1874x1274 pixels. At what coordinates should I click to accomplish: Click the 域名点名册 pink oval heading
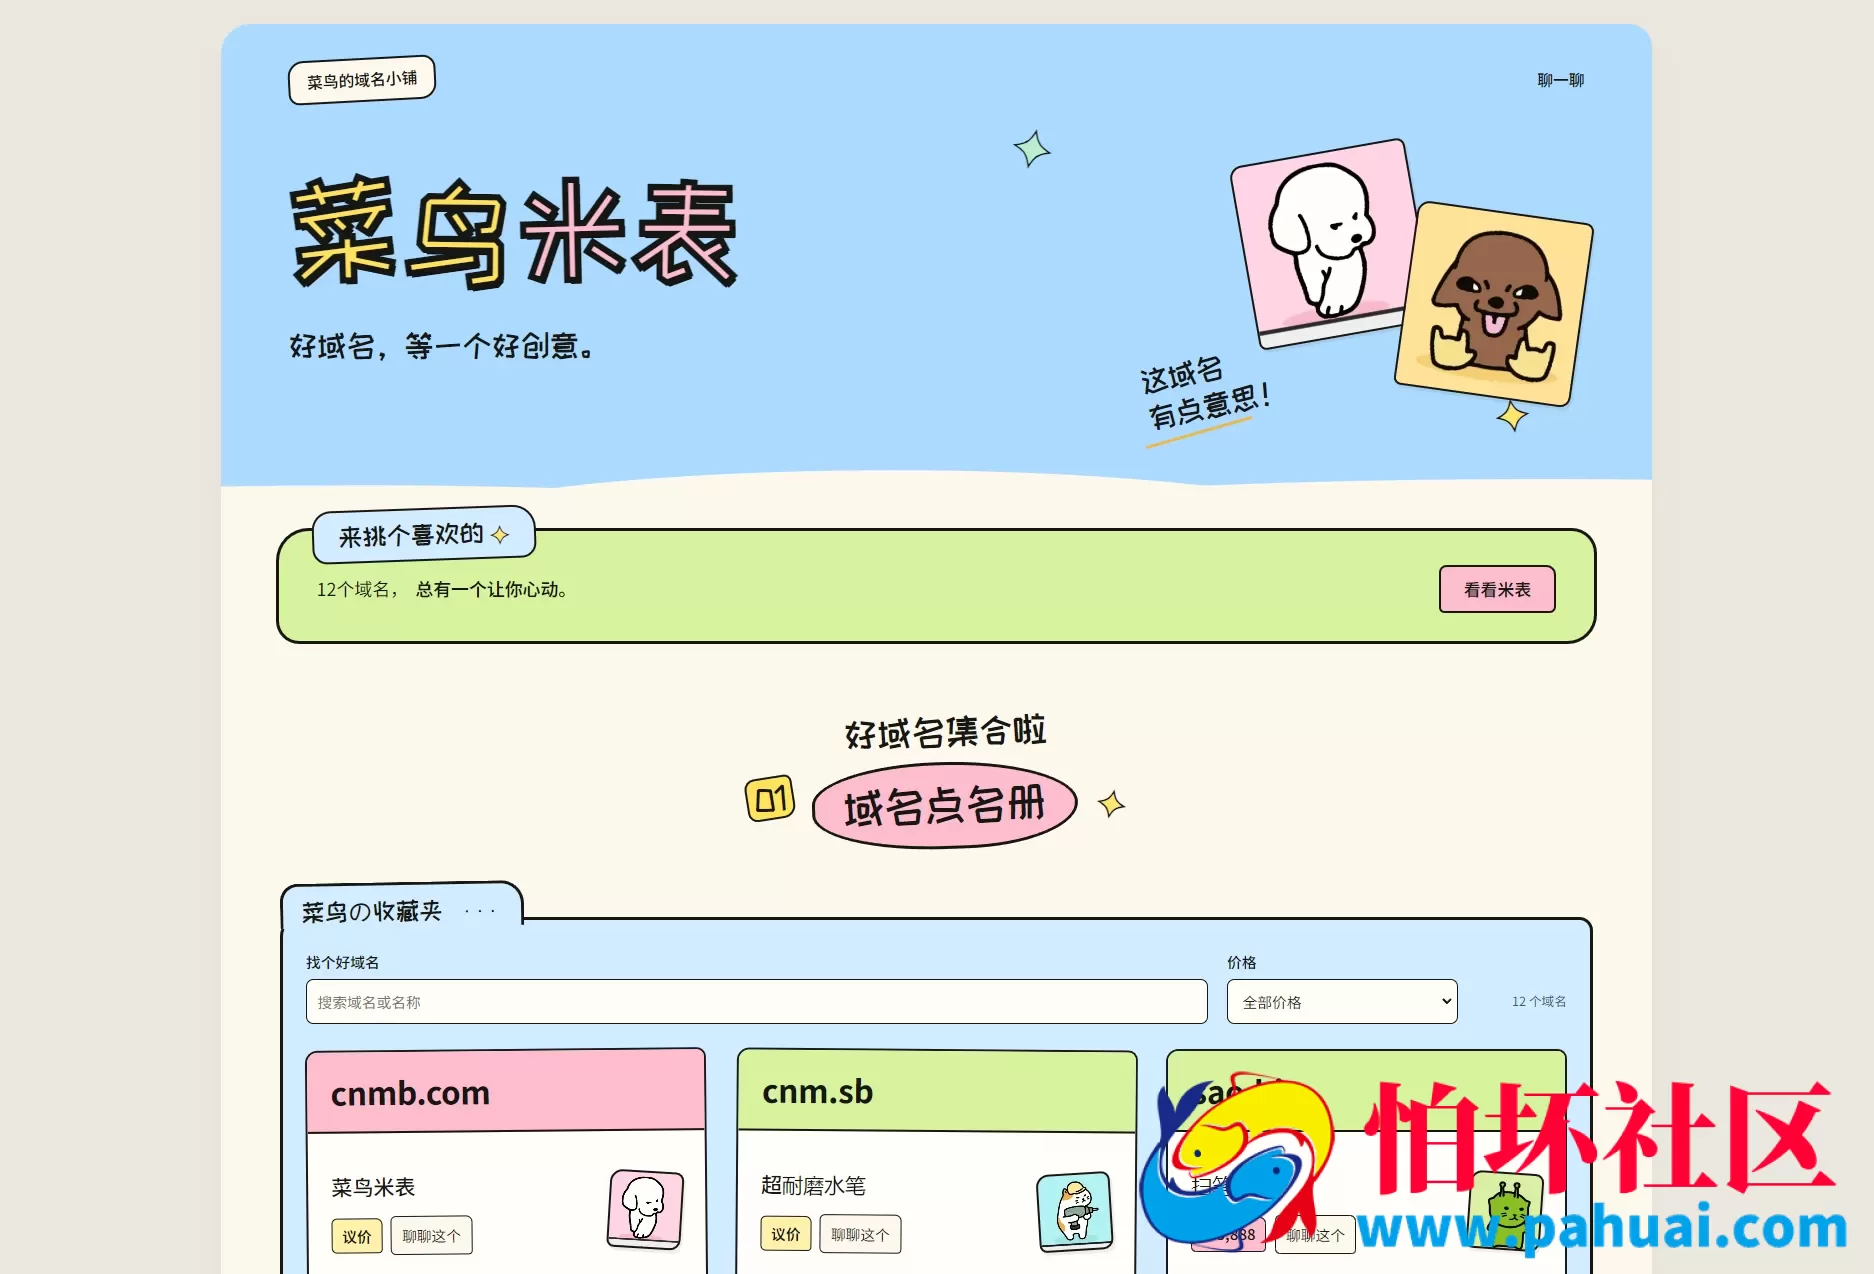click(x=944, y=806)
